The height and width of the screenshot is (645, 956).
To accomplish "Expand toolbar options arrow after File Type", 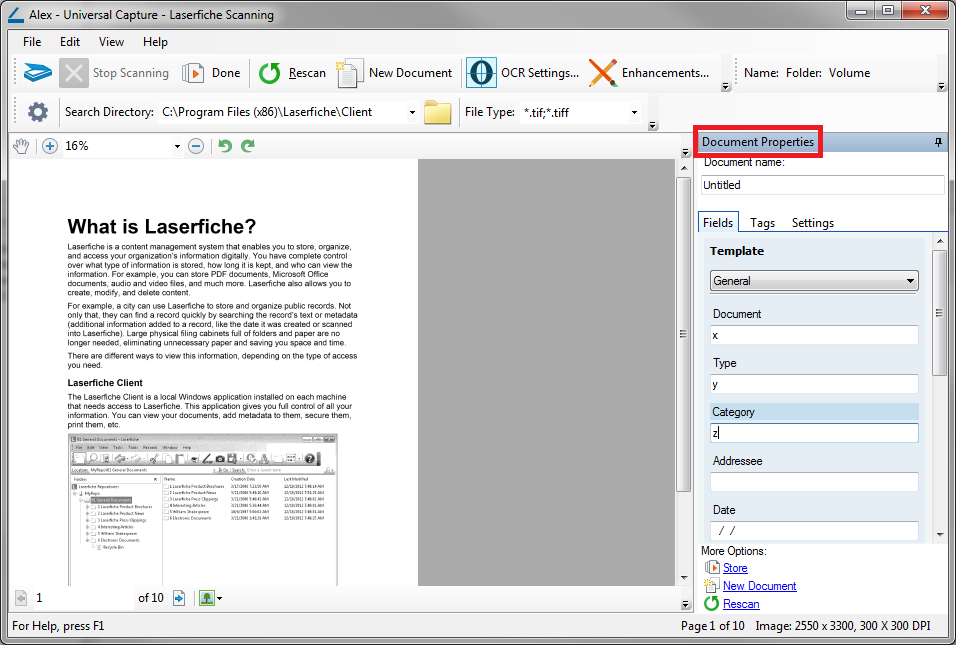I will pyautogui.click(x=653, y=126).
